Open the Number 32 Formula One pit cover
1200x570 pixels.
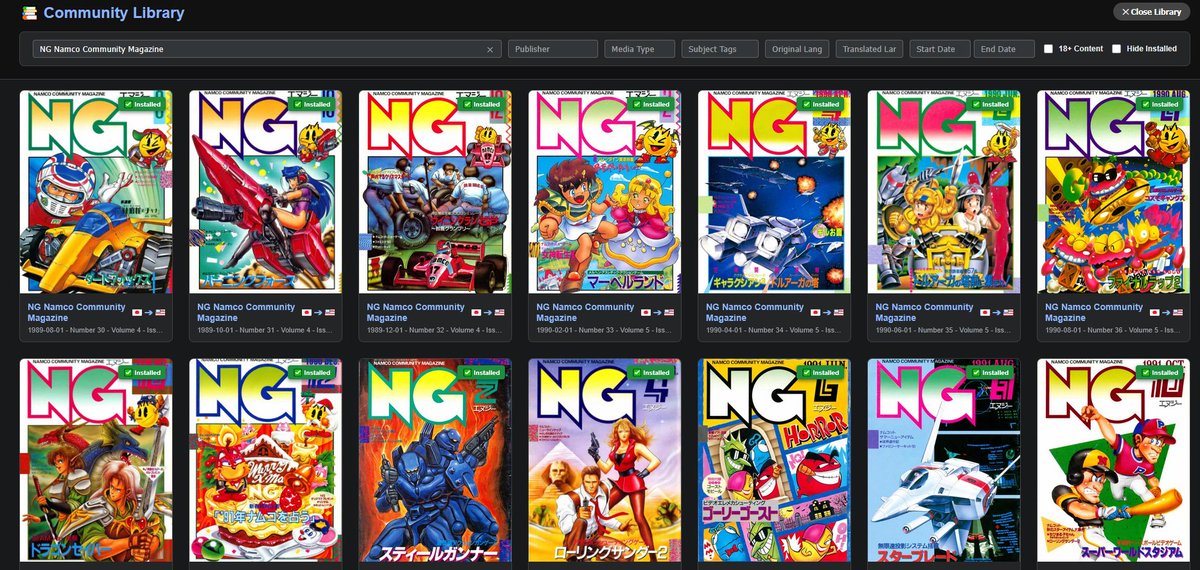click(435, 191)
